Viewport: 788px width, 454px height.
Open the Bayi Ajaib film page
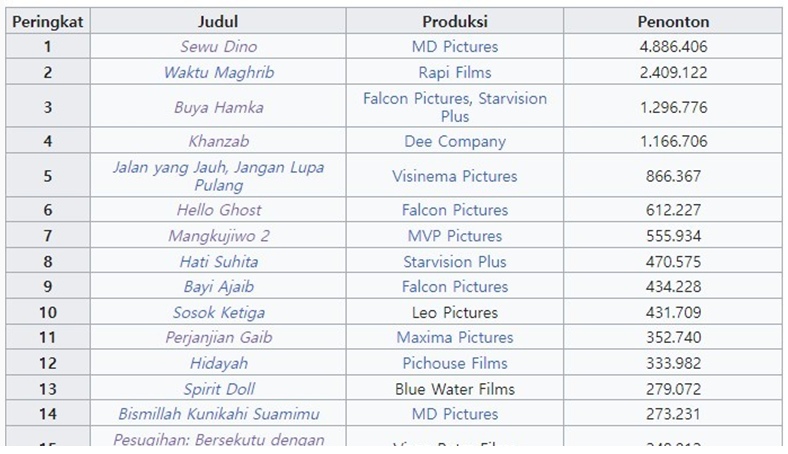coord(218,287)
